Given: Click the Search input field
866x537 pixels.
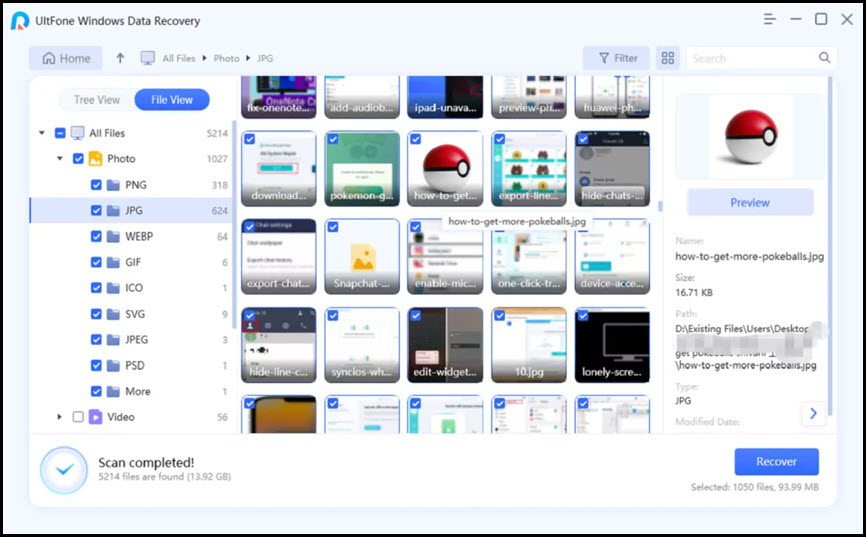Looking at the screenshot, I should pos(761,58).
